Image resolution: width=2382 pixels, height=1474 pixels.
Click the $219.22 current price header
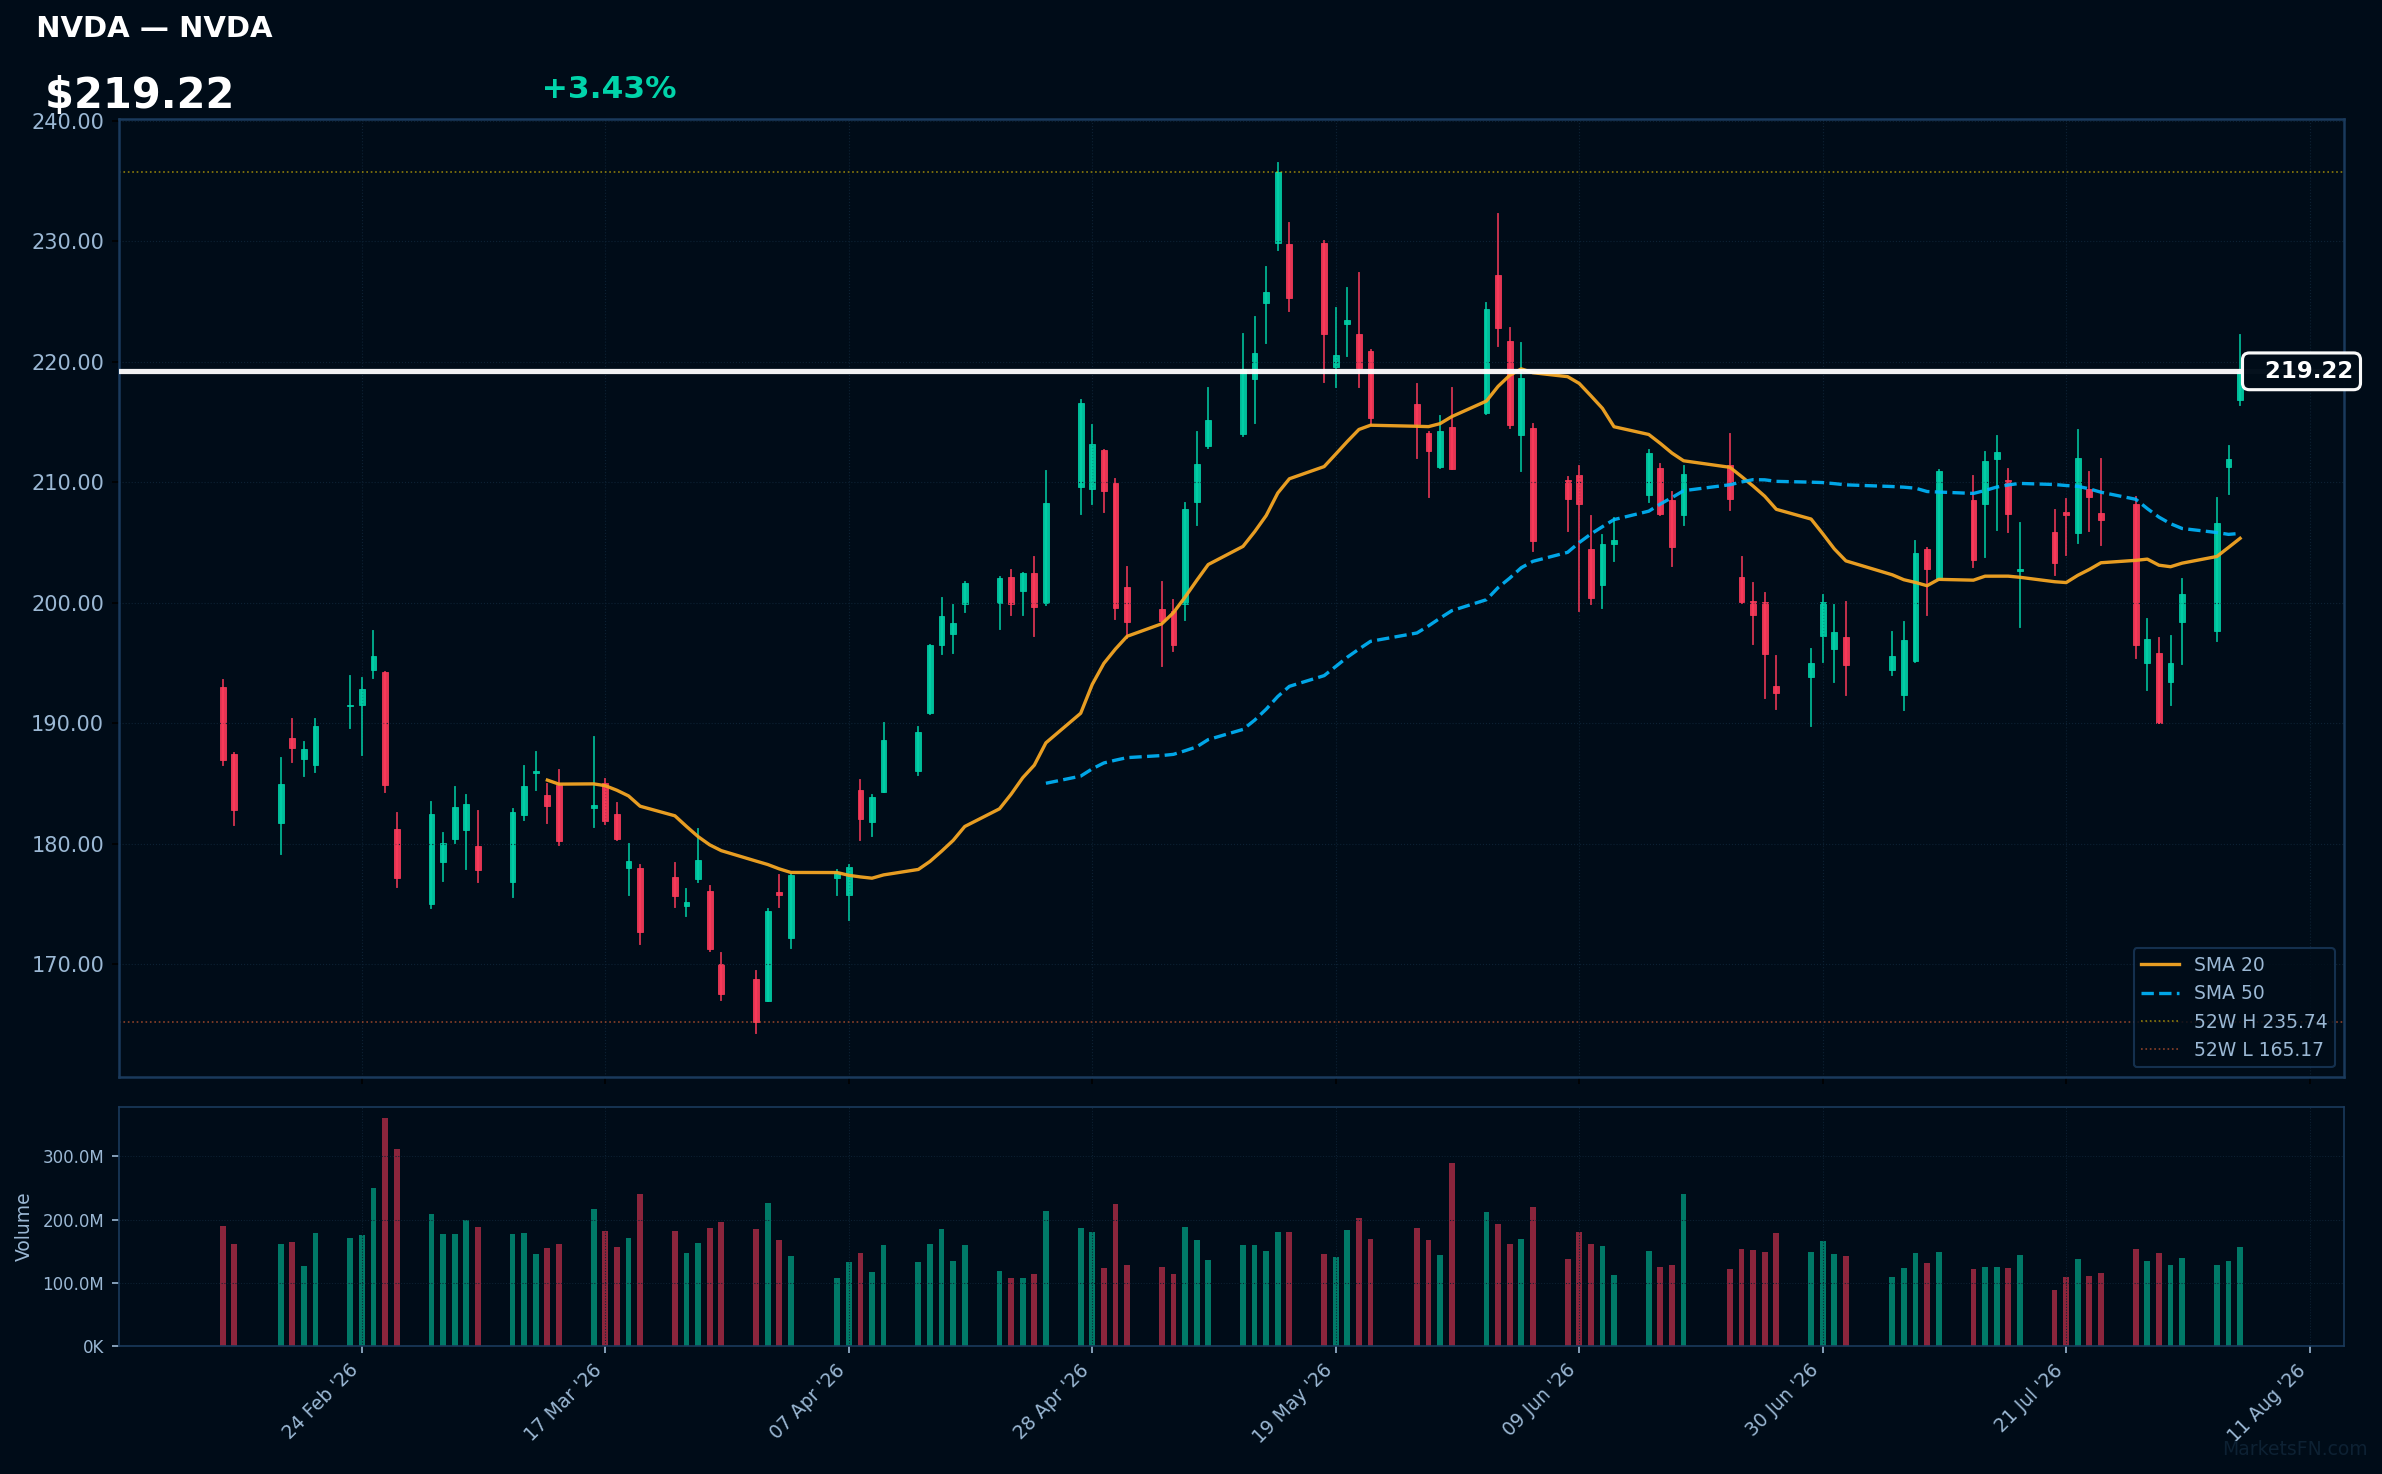(139, 94)
